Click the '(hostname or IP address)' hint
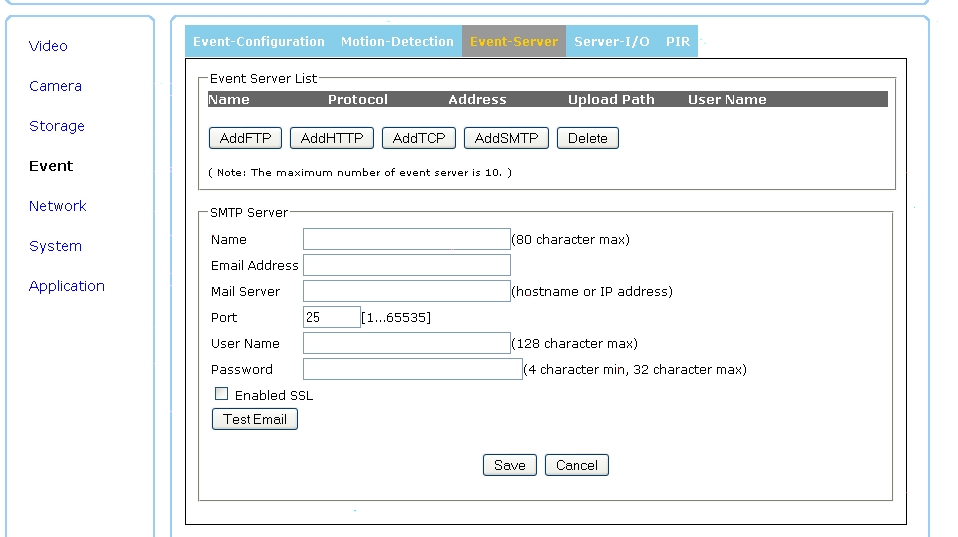Image resolution: width=958 pixels, height=537 pixels. [592, 291]
